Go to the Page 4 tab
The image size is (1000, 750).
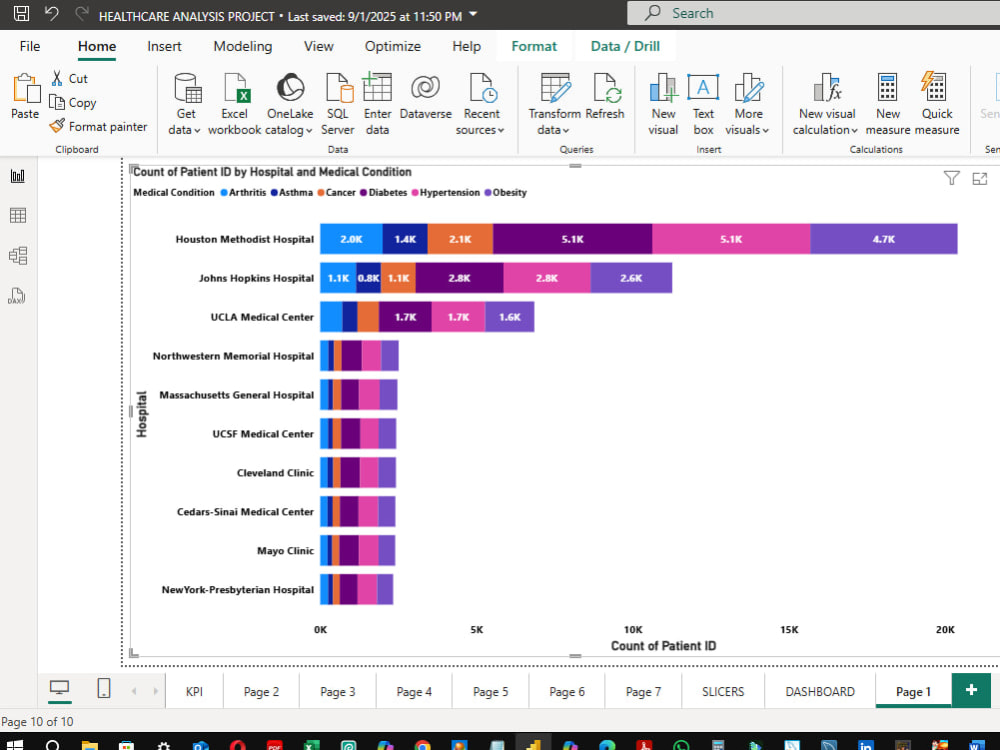[x=414, y=691]
